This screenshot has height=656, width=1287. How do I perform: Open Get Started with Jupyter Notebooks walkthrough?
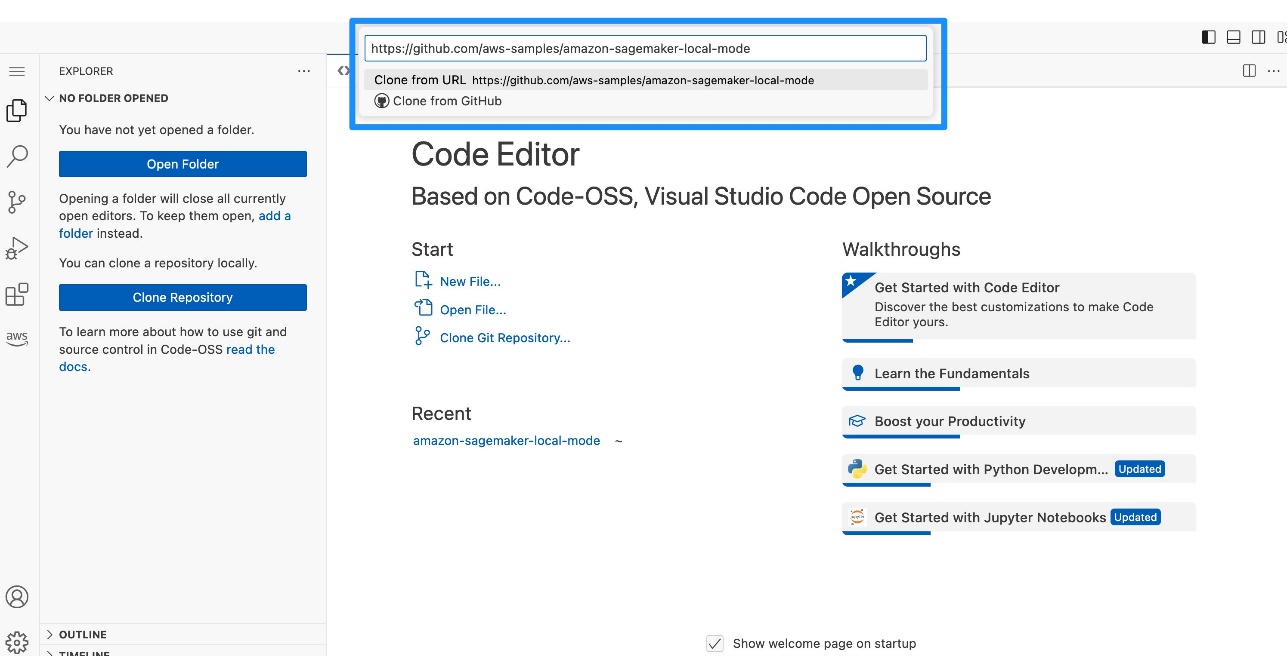pos(1019,517)
